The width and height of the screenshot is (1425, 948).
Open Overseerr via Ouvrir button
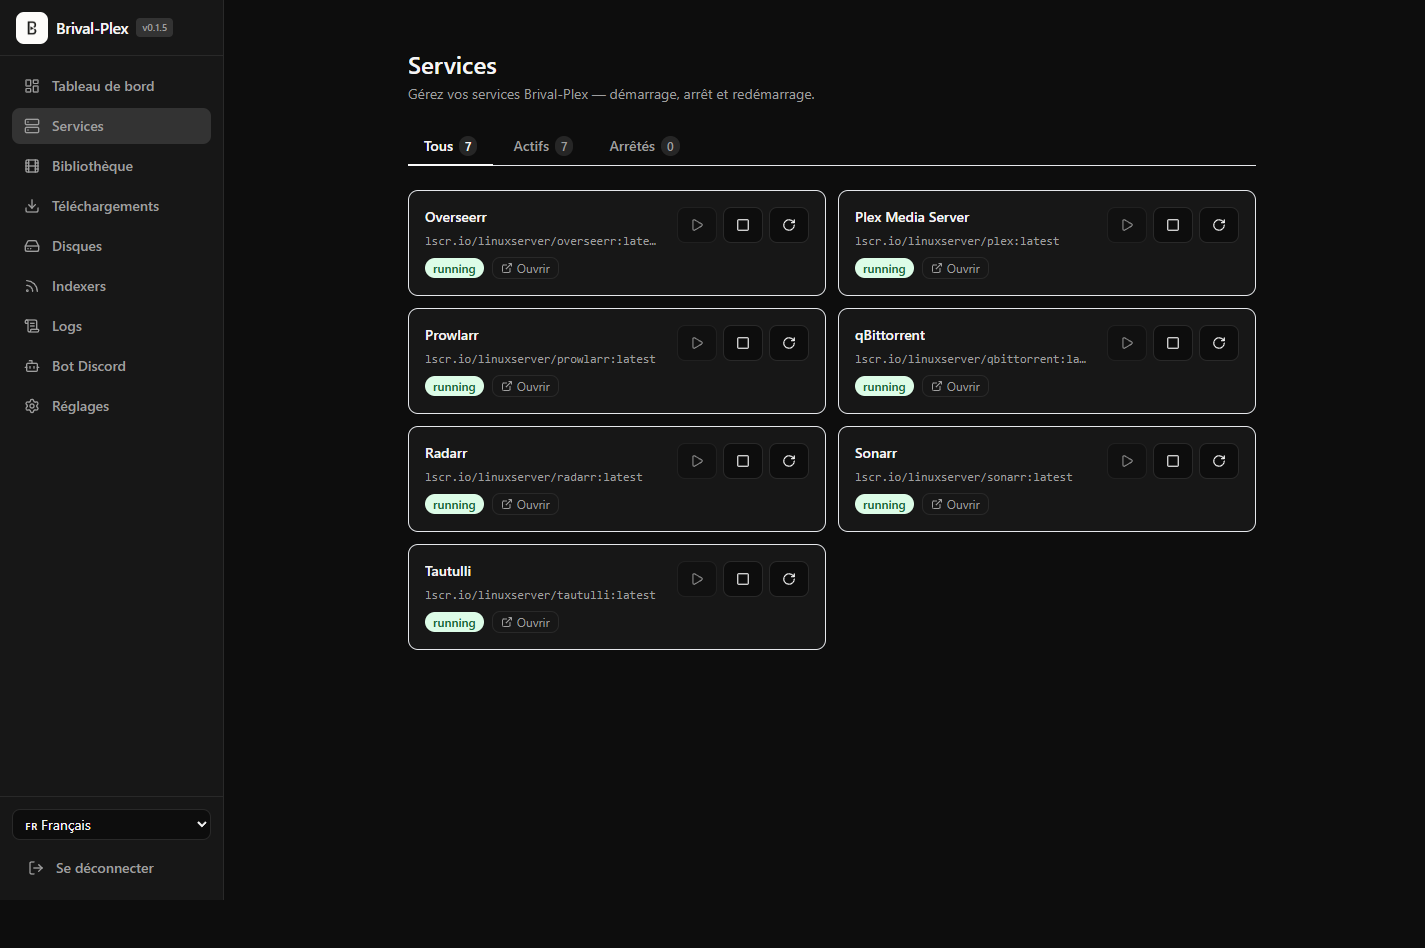click(x=525, y=269)
